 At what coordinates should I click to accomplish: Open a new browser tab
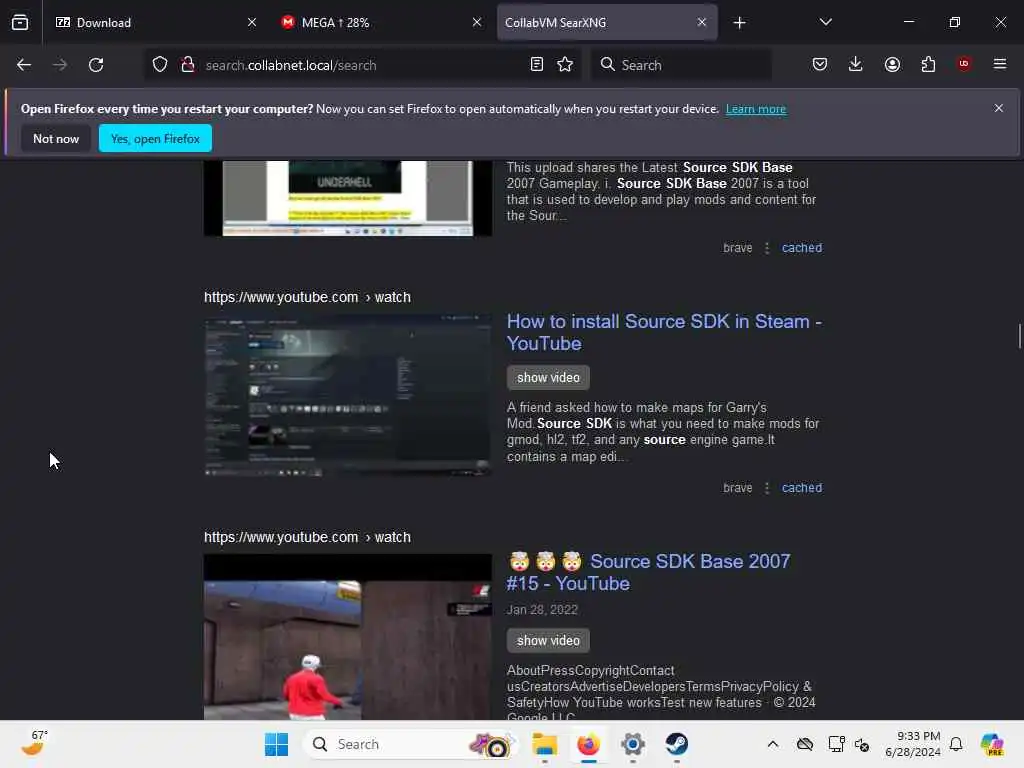click(739, 23)
